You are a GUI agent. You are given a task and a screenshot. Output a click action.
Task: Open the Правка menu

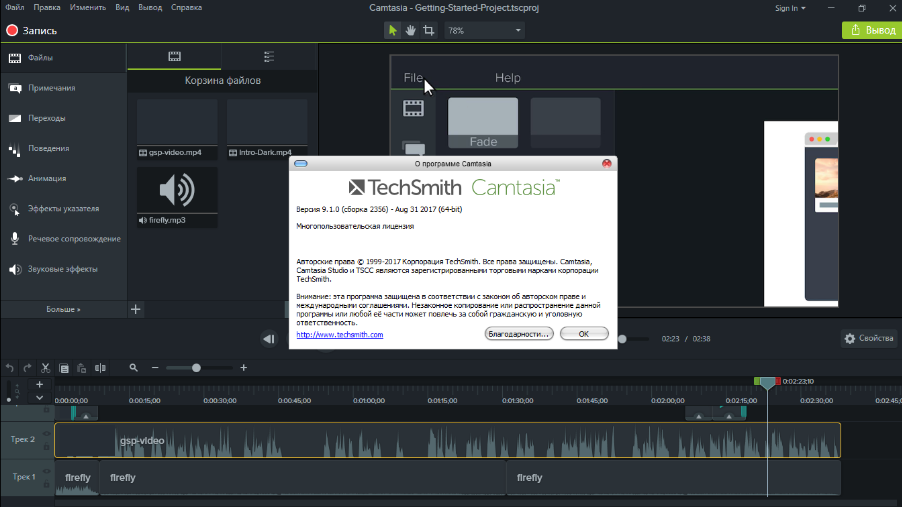point(47,8)
